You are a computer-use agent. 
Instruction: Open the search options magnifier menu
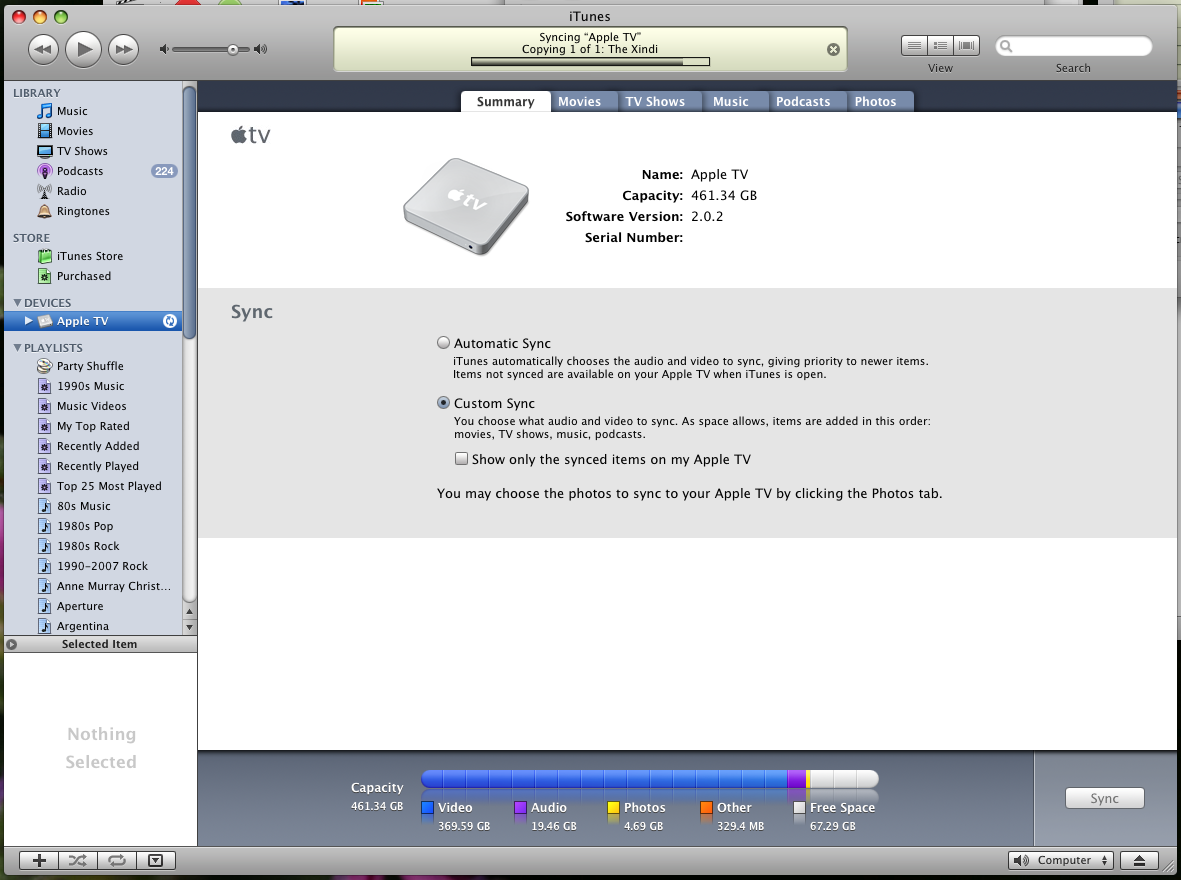tap(1006, 46)
